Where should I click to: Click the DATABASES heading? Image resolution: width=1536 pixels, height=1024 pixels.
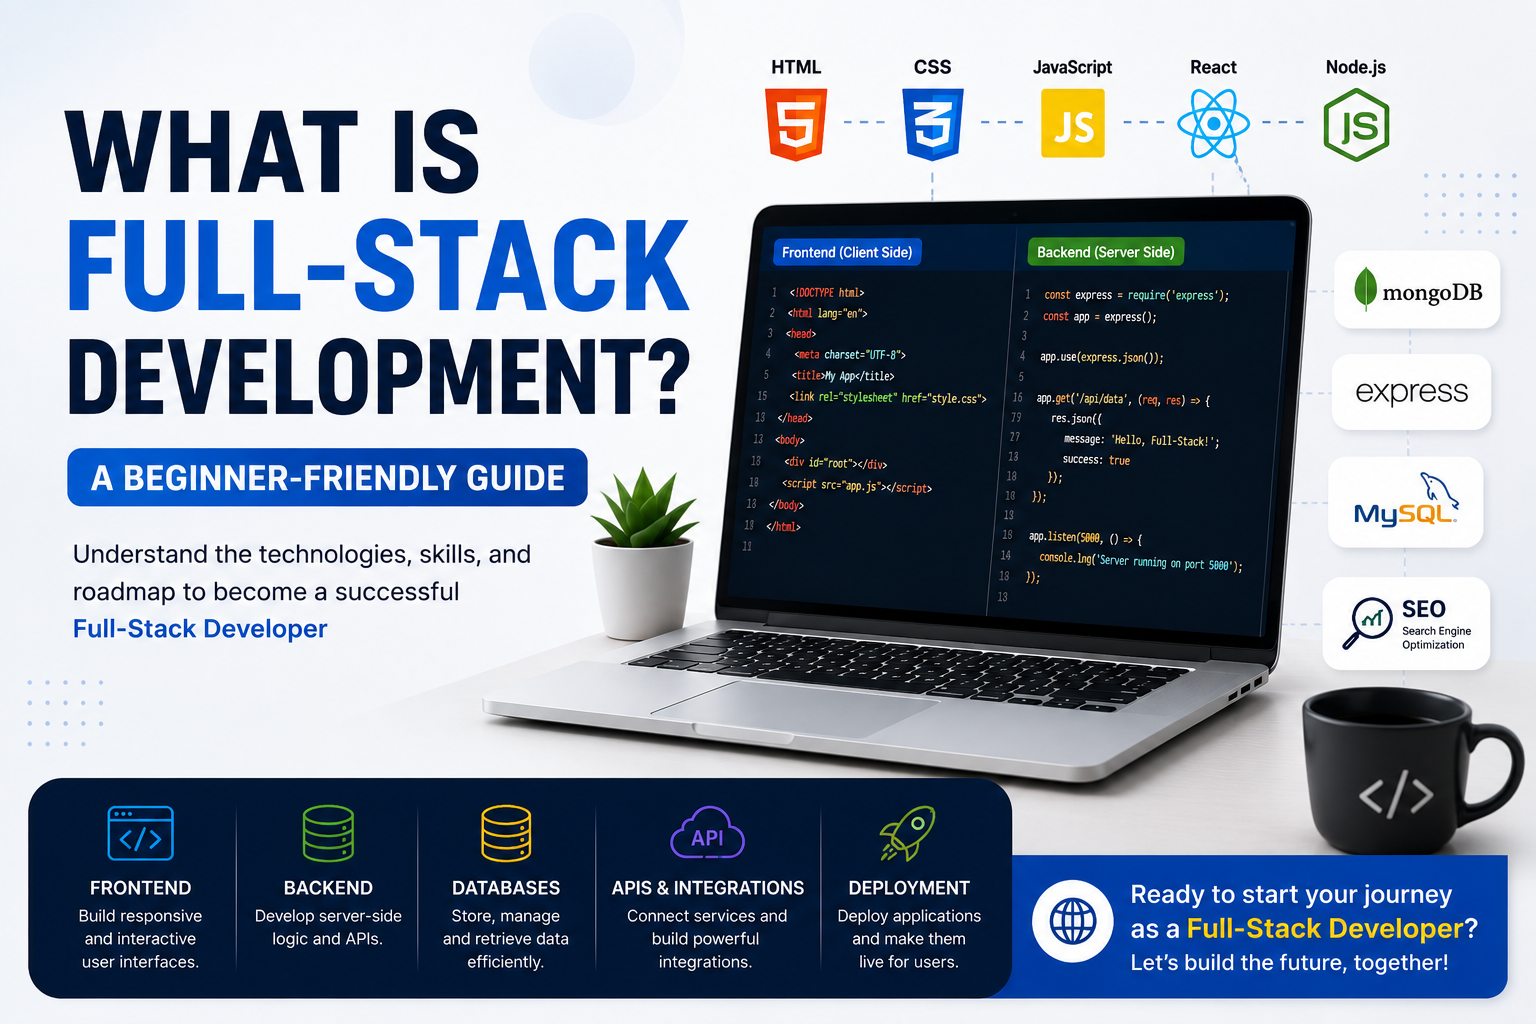click(506, 888)
